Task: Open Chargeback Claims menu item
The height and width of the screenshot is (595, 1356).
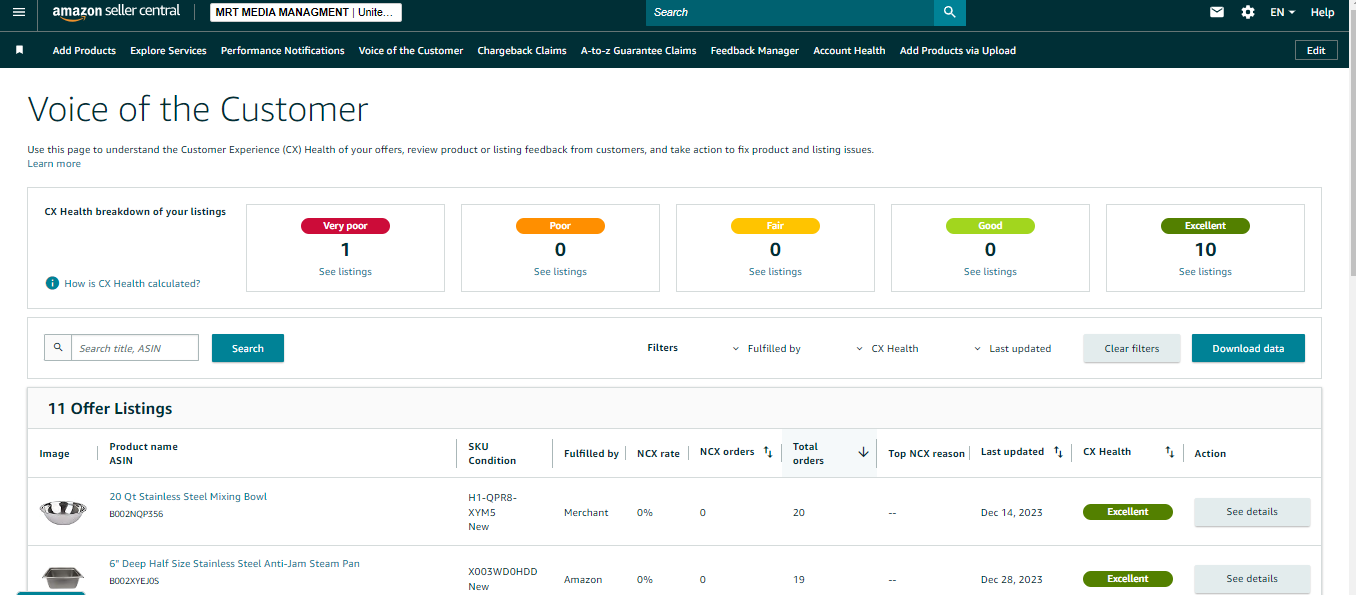Action: pos(522,50)
